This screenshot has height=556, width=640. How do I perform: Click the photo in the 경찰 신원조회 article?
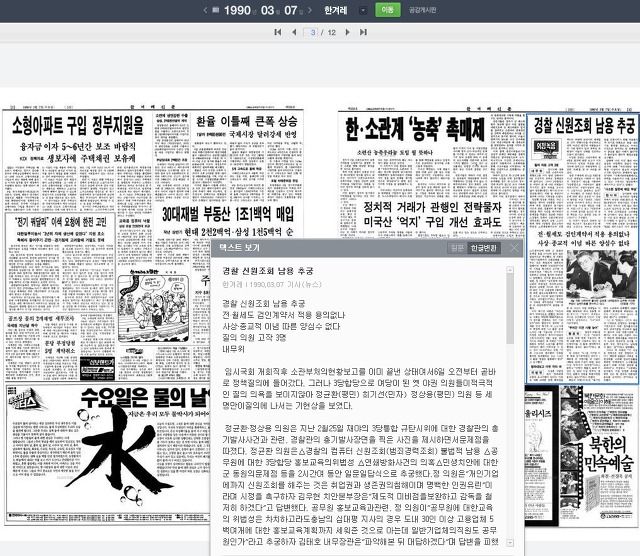pyautogui.click(x=601, y=275)
